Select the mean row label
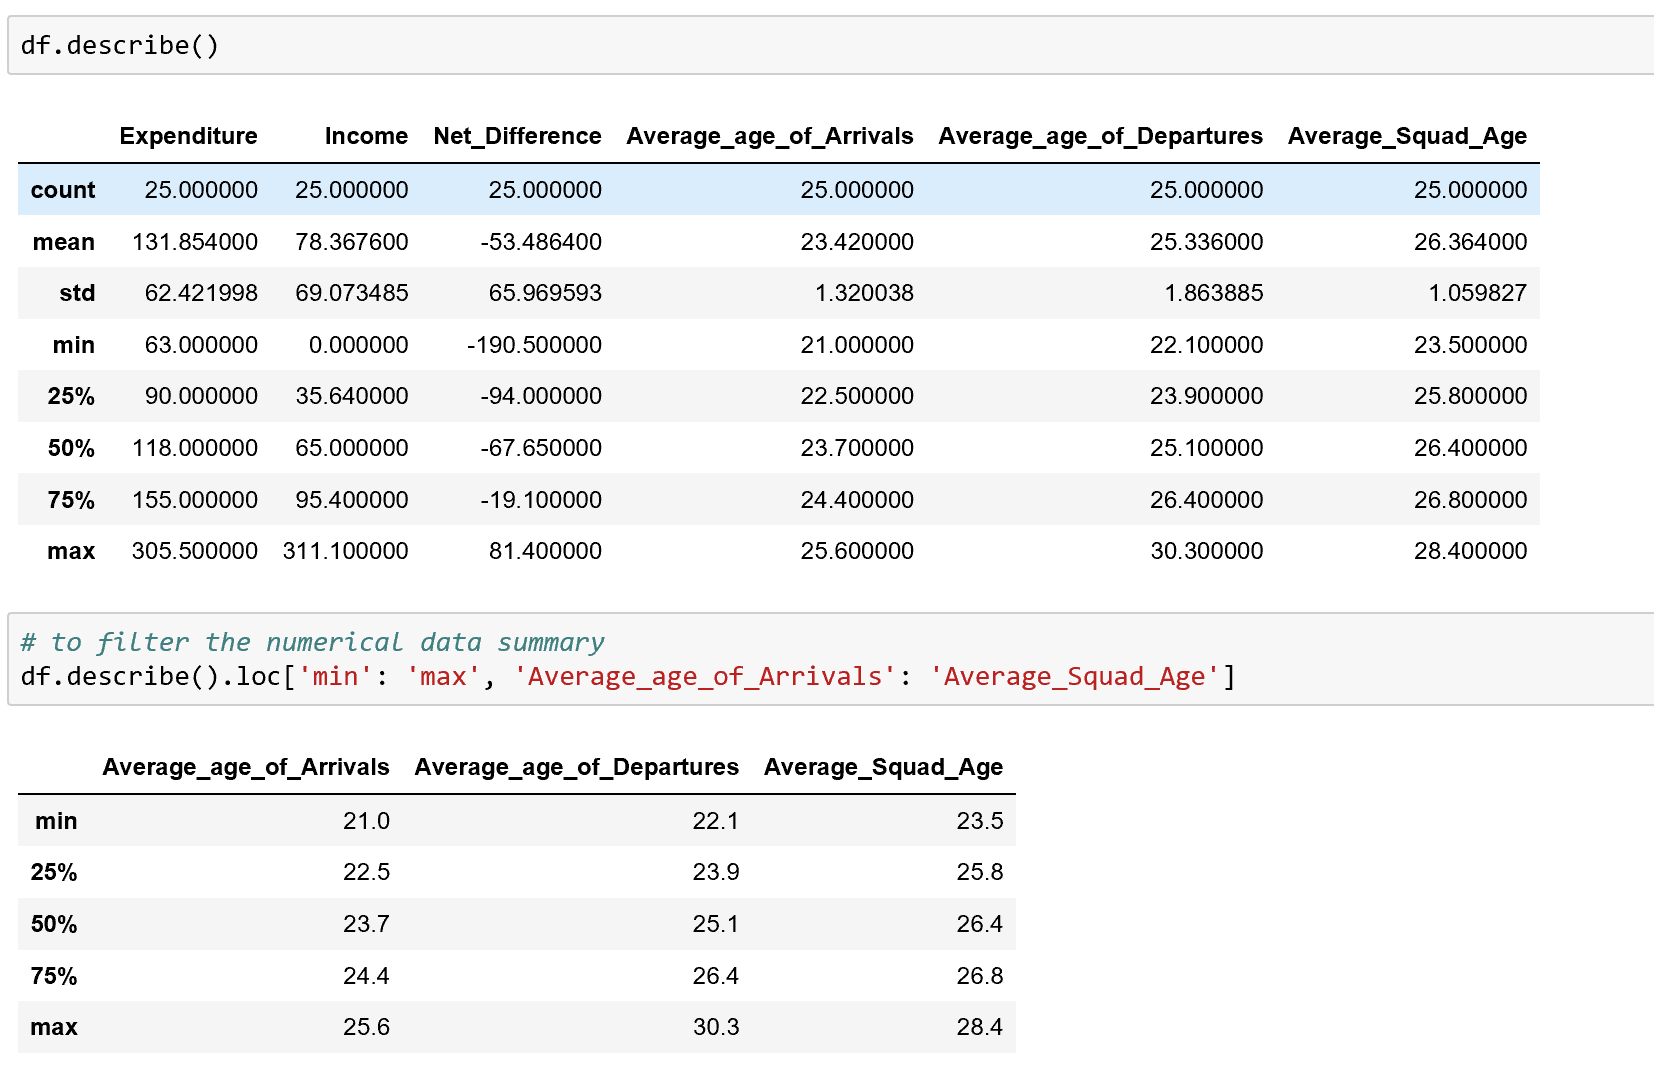The image size is (1654, 1077). tap(64, 242)
